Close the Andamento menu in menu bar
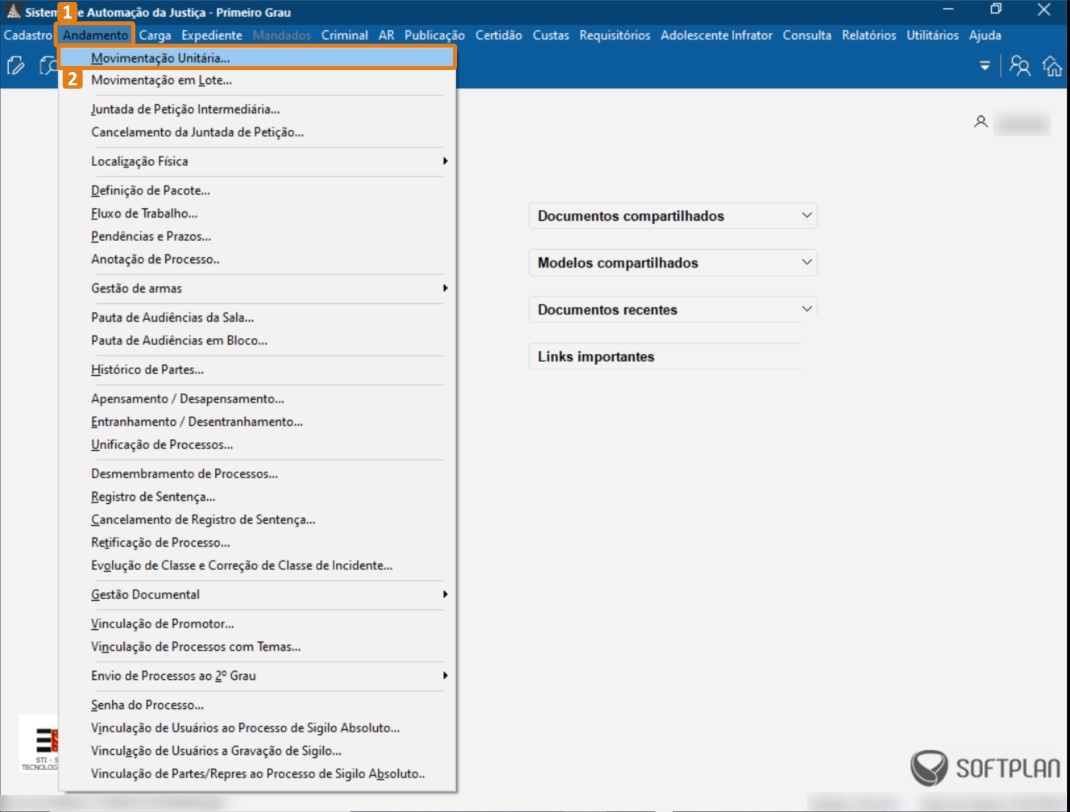Screen dimensions: 1070x812 point(96,35)
